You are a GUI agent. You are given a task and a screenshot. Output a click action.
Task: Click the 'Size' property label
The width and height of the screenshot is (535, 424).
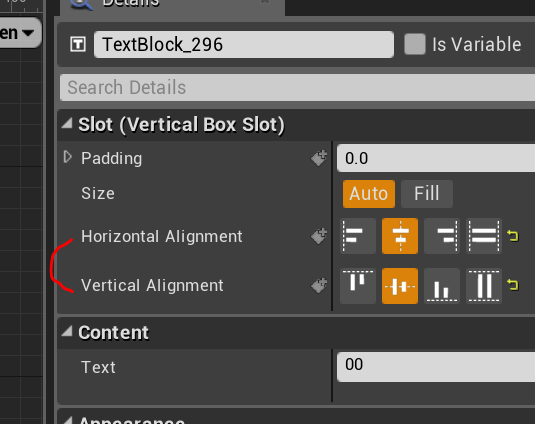pos(98,194)
